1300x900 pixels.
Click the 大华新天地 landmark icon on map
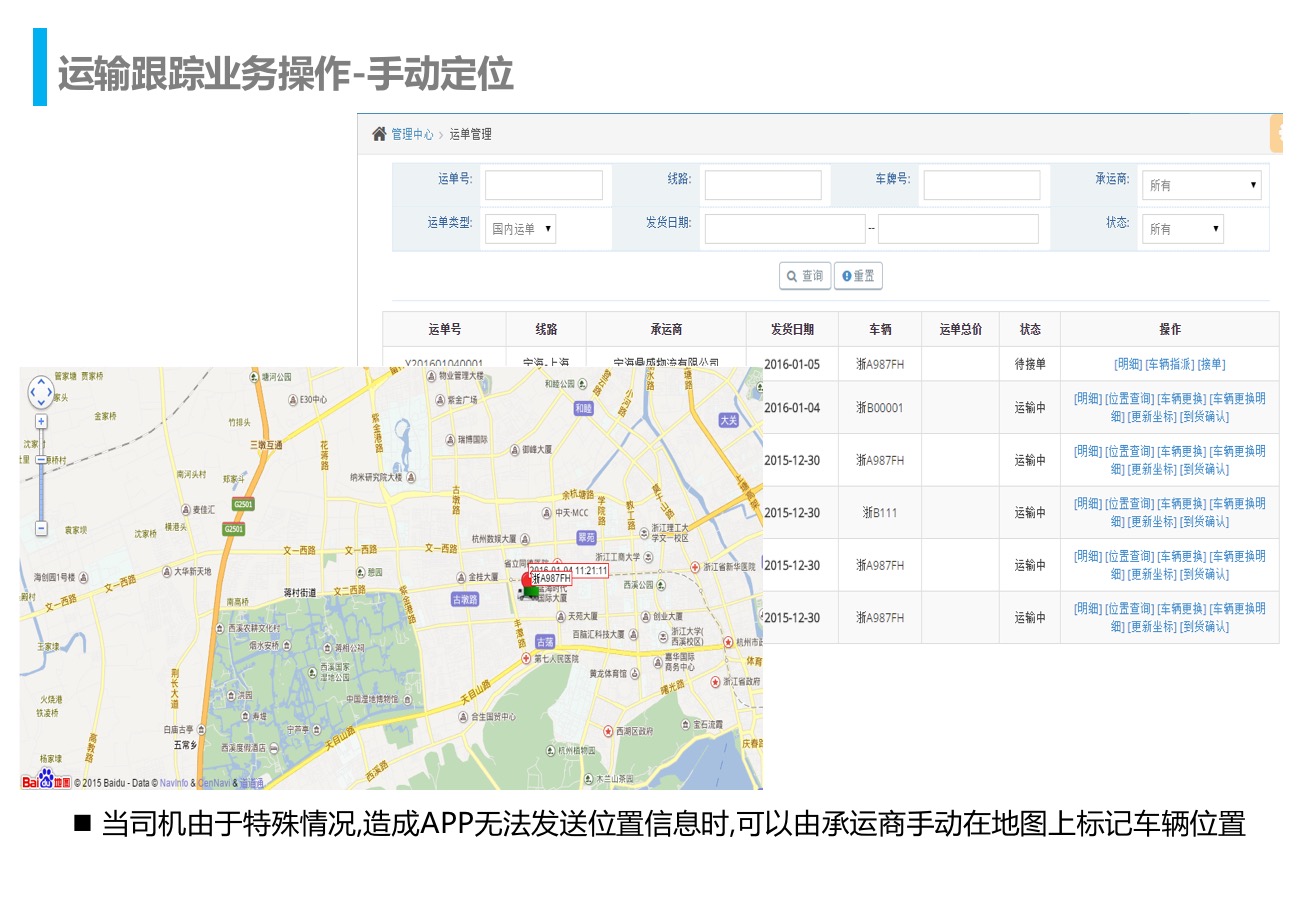[x=166, y=572]
